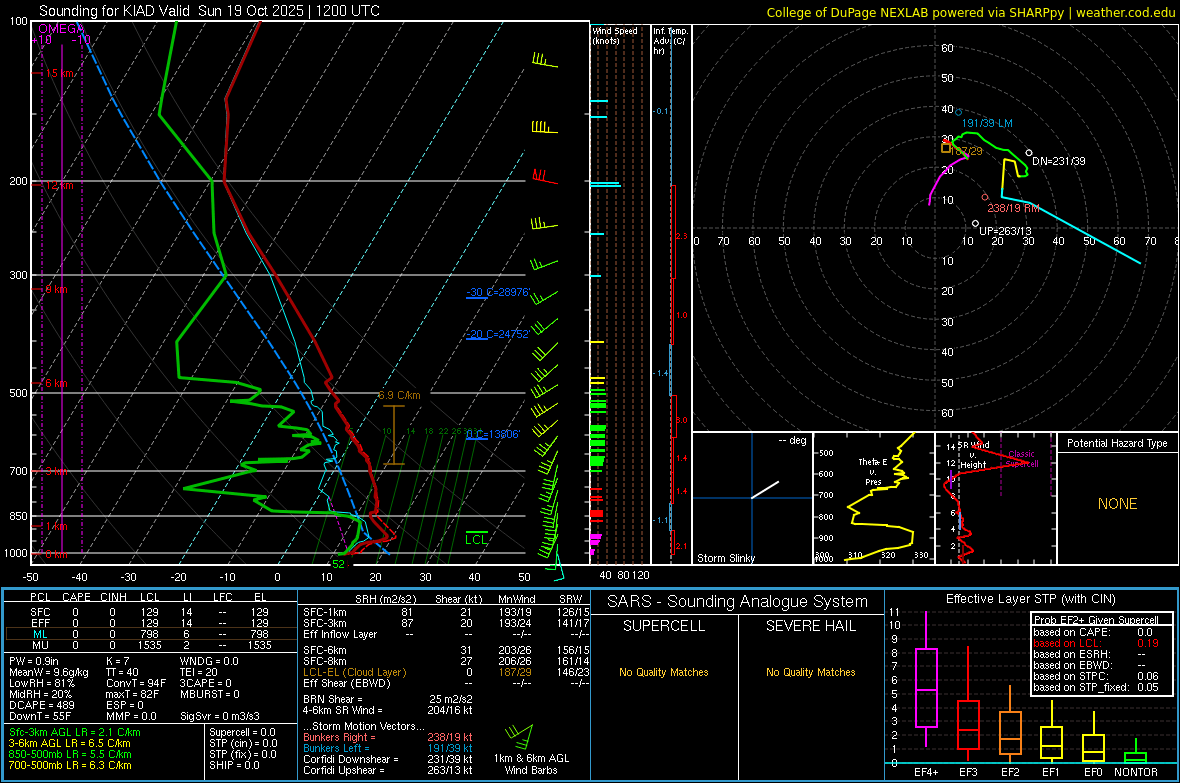
Task: Click the 'Supercell = 0.0' parameter
Action: [242, 732]
